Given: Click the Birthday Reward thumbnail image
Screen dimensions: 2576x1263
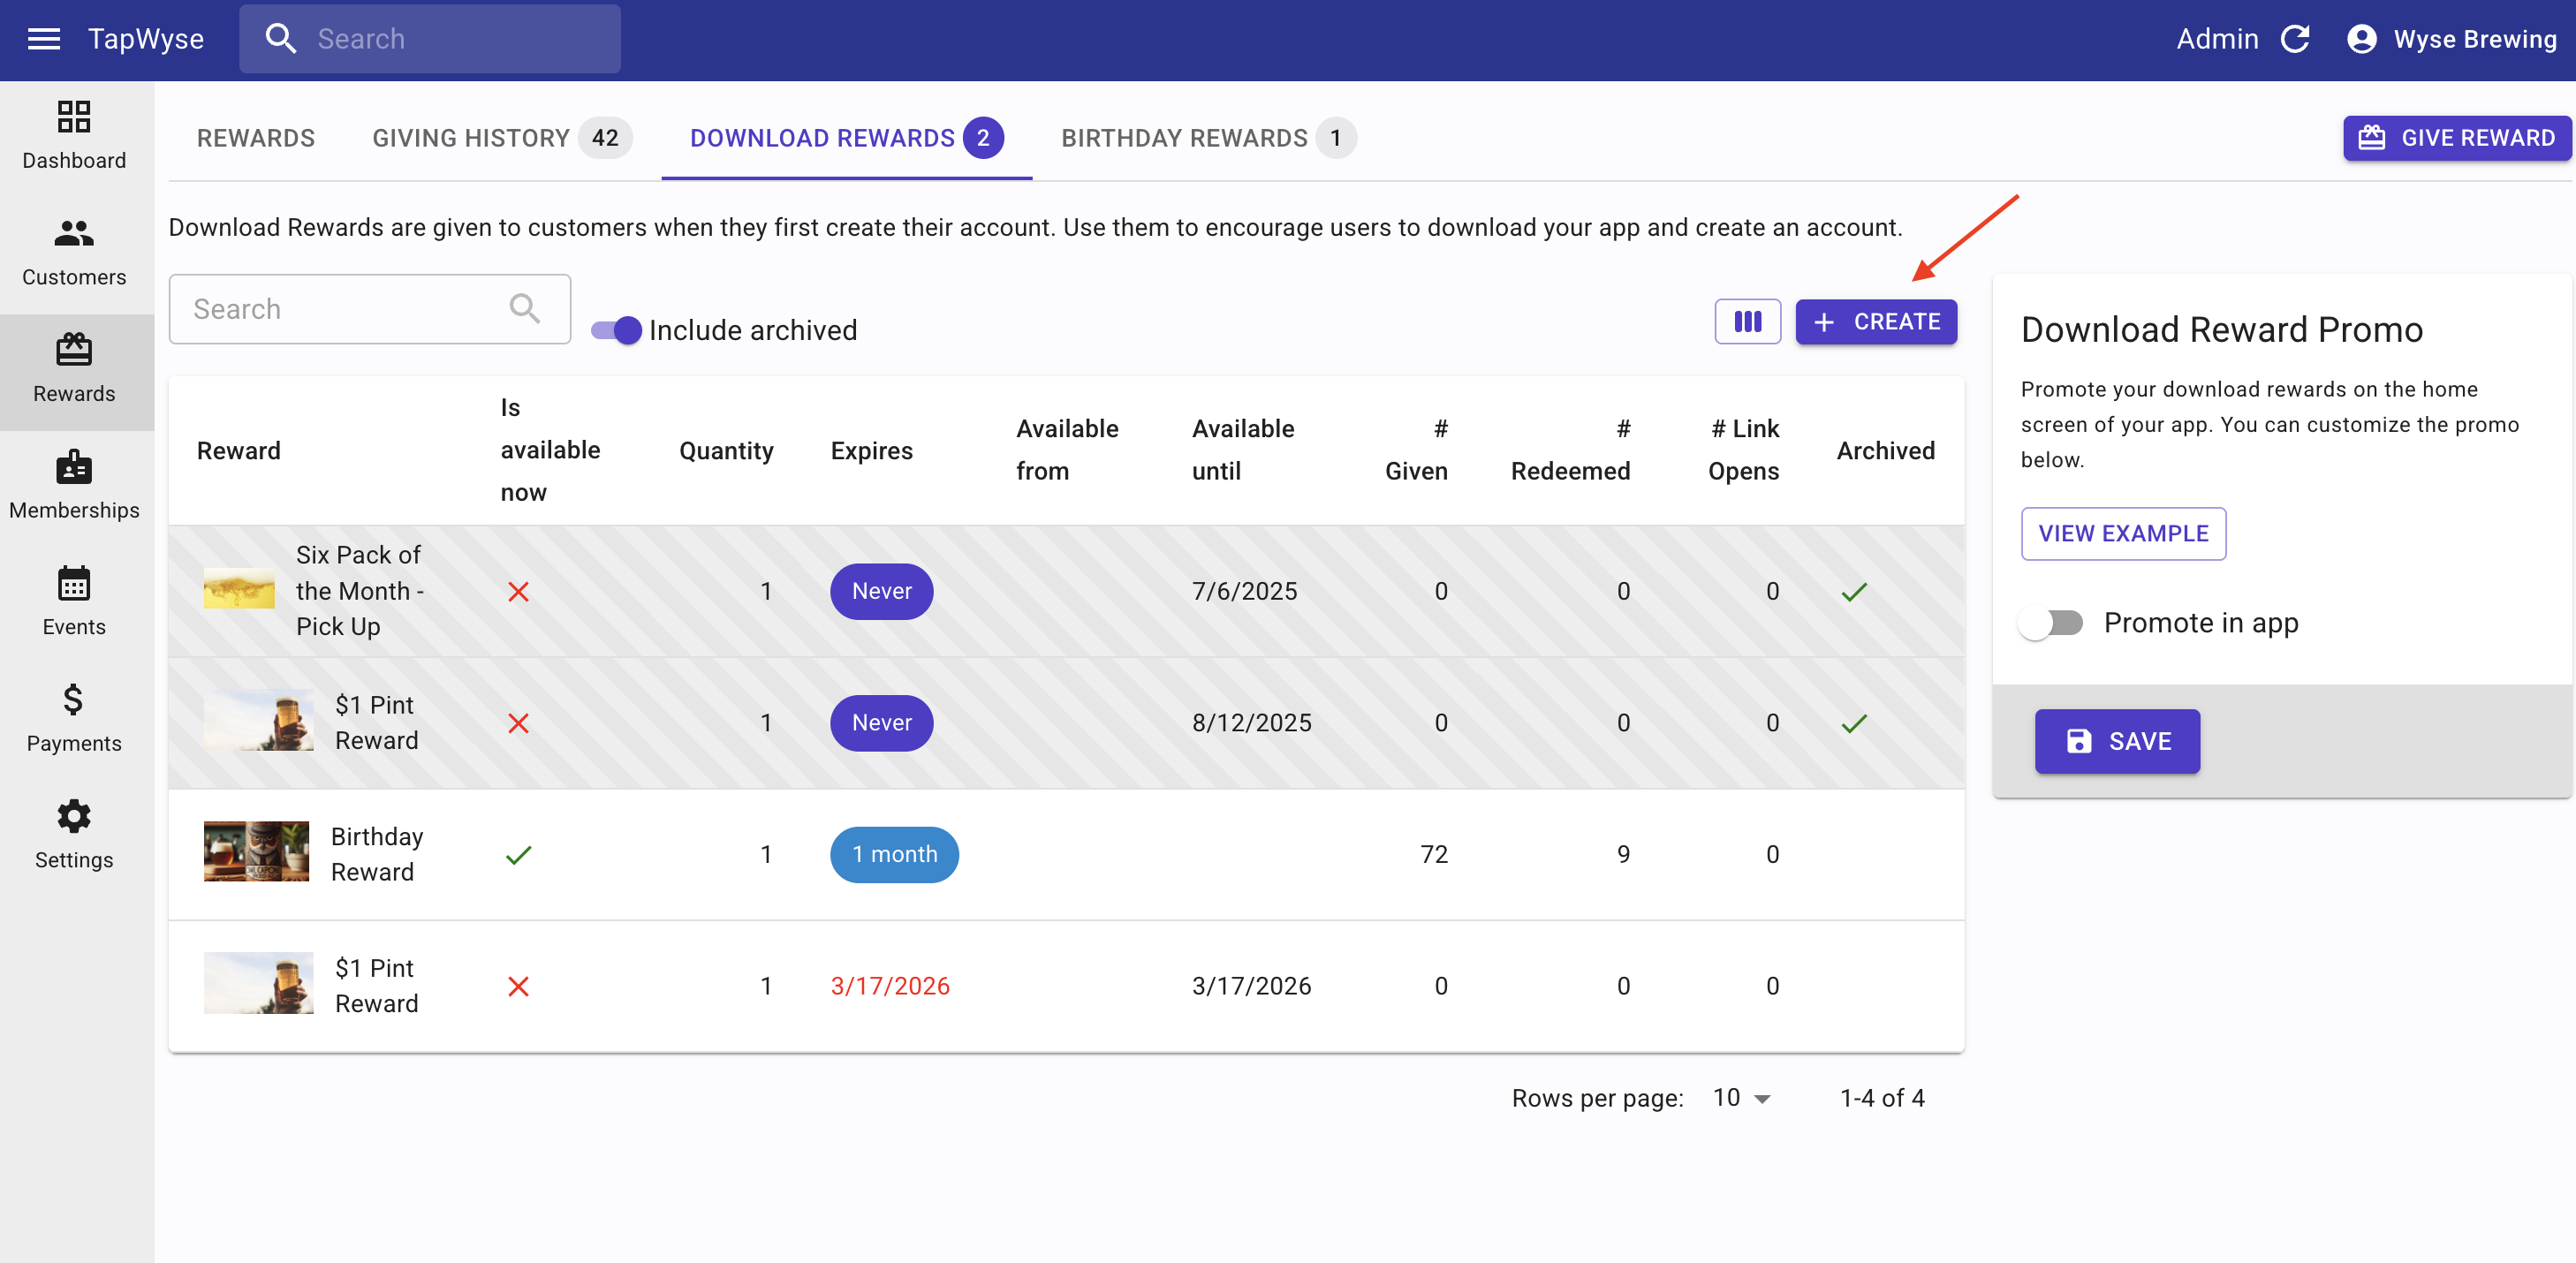Looking at the screenshot, I should click(x=256, y=852).
